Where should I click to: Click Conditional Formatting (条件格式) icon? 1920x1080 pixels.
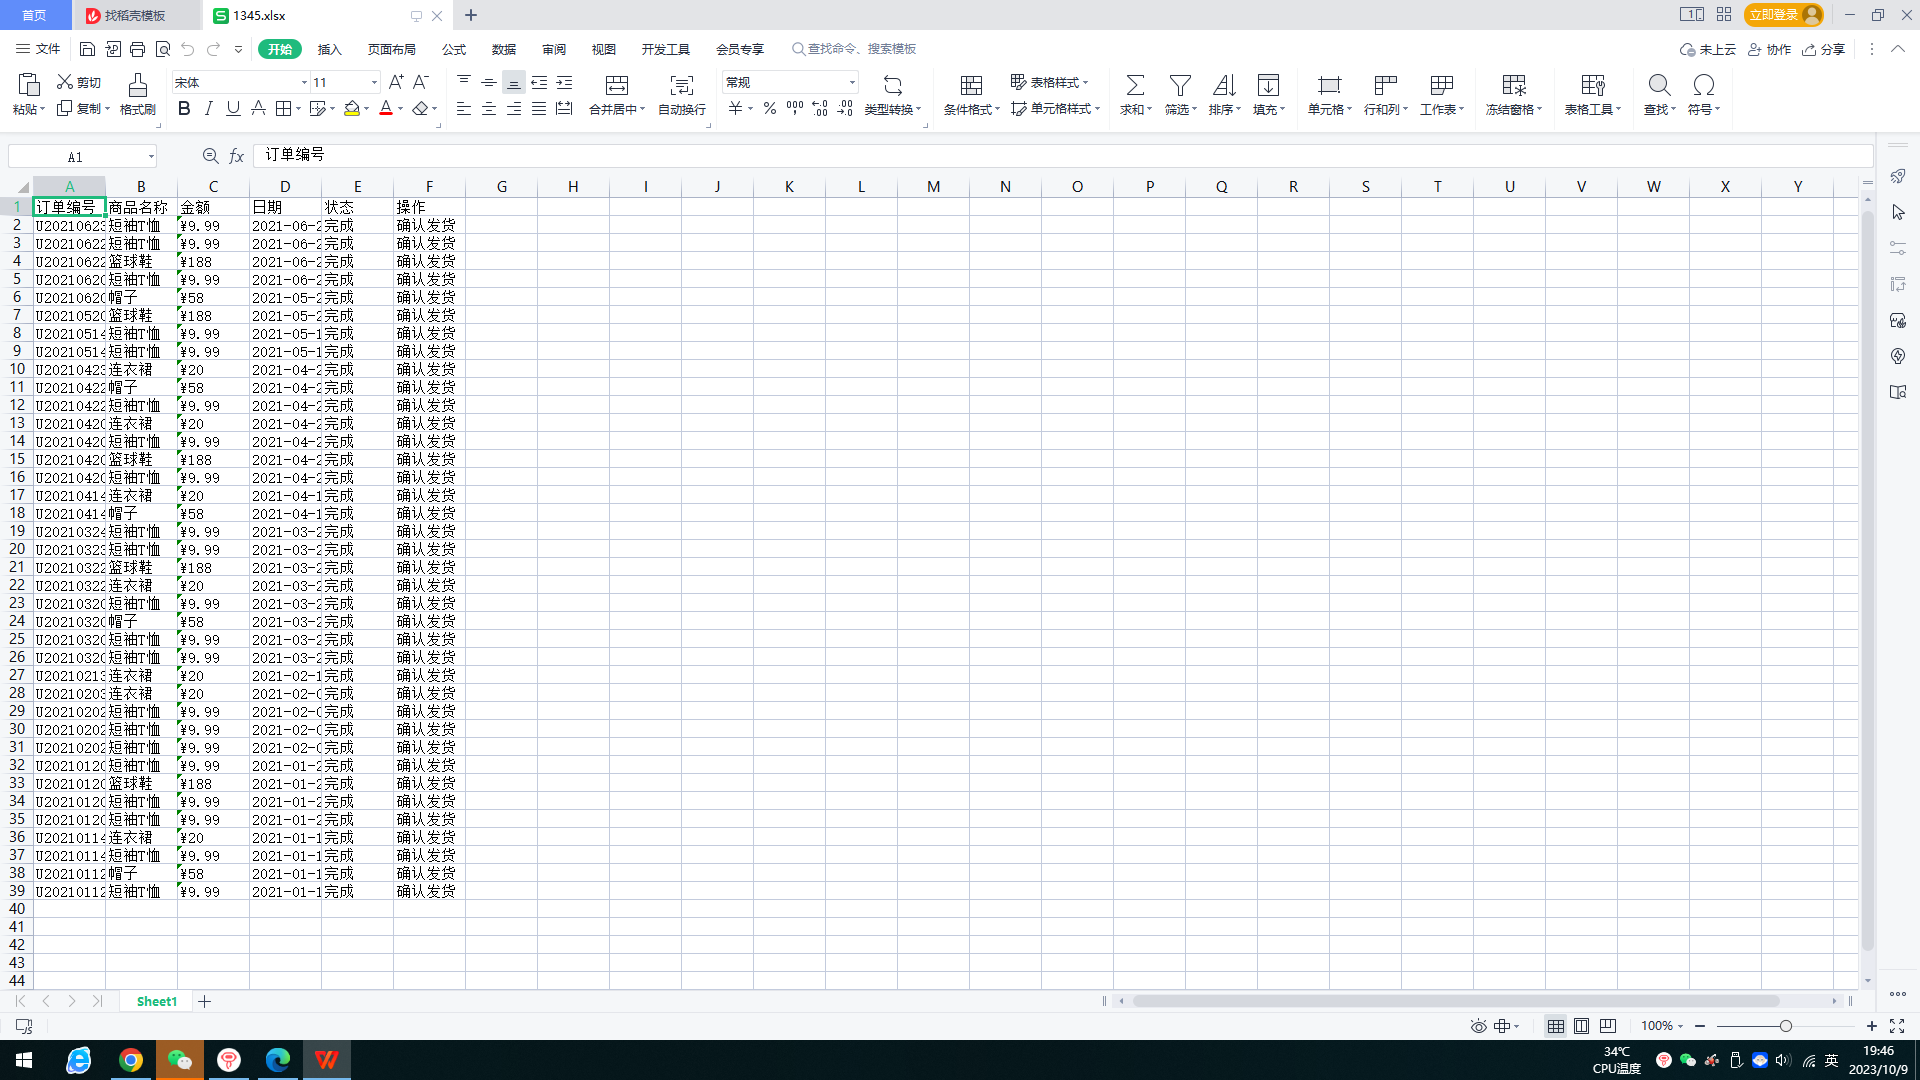[971, 86]
